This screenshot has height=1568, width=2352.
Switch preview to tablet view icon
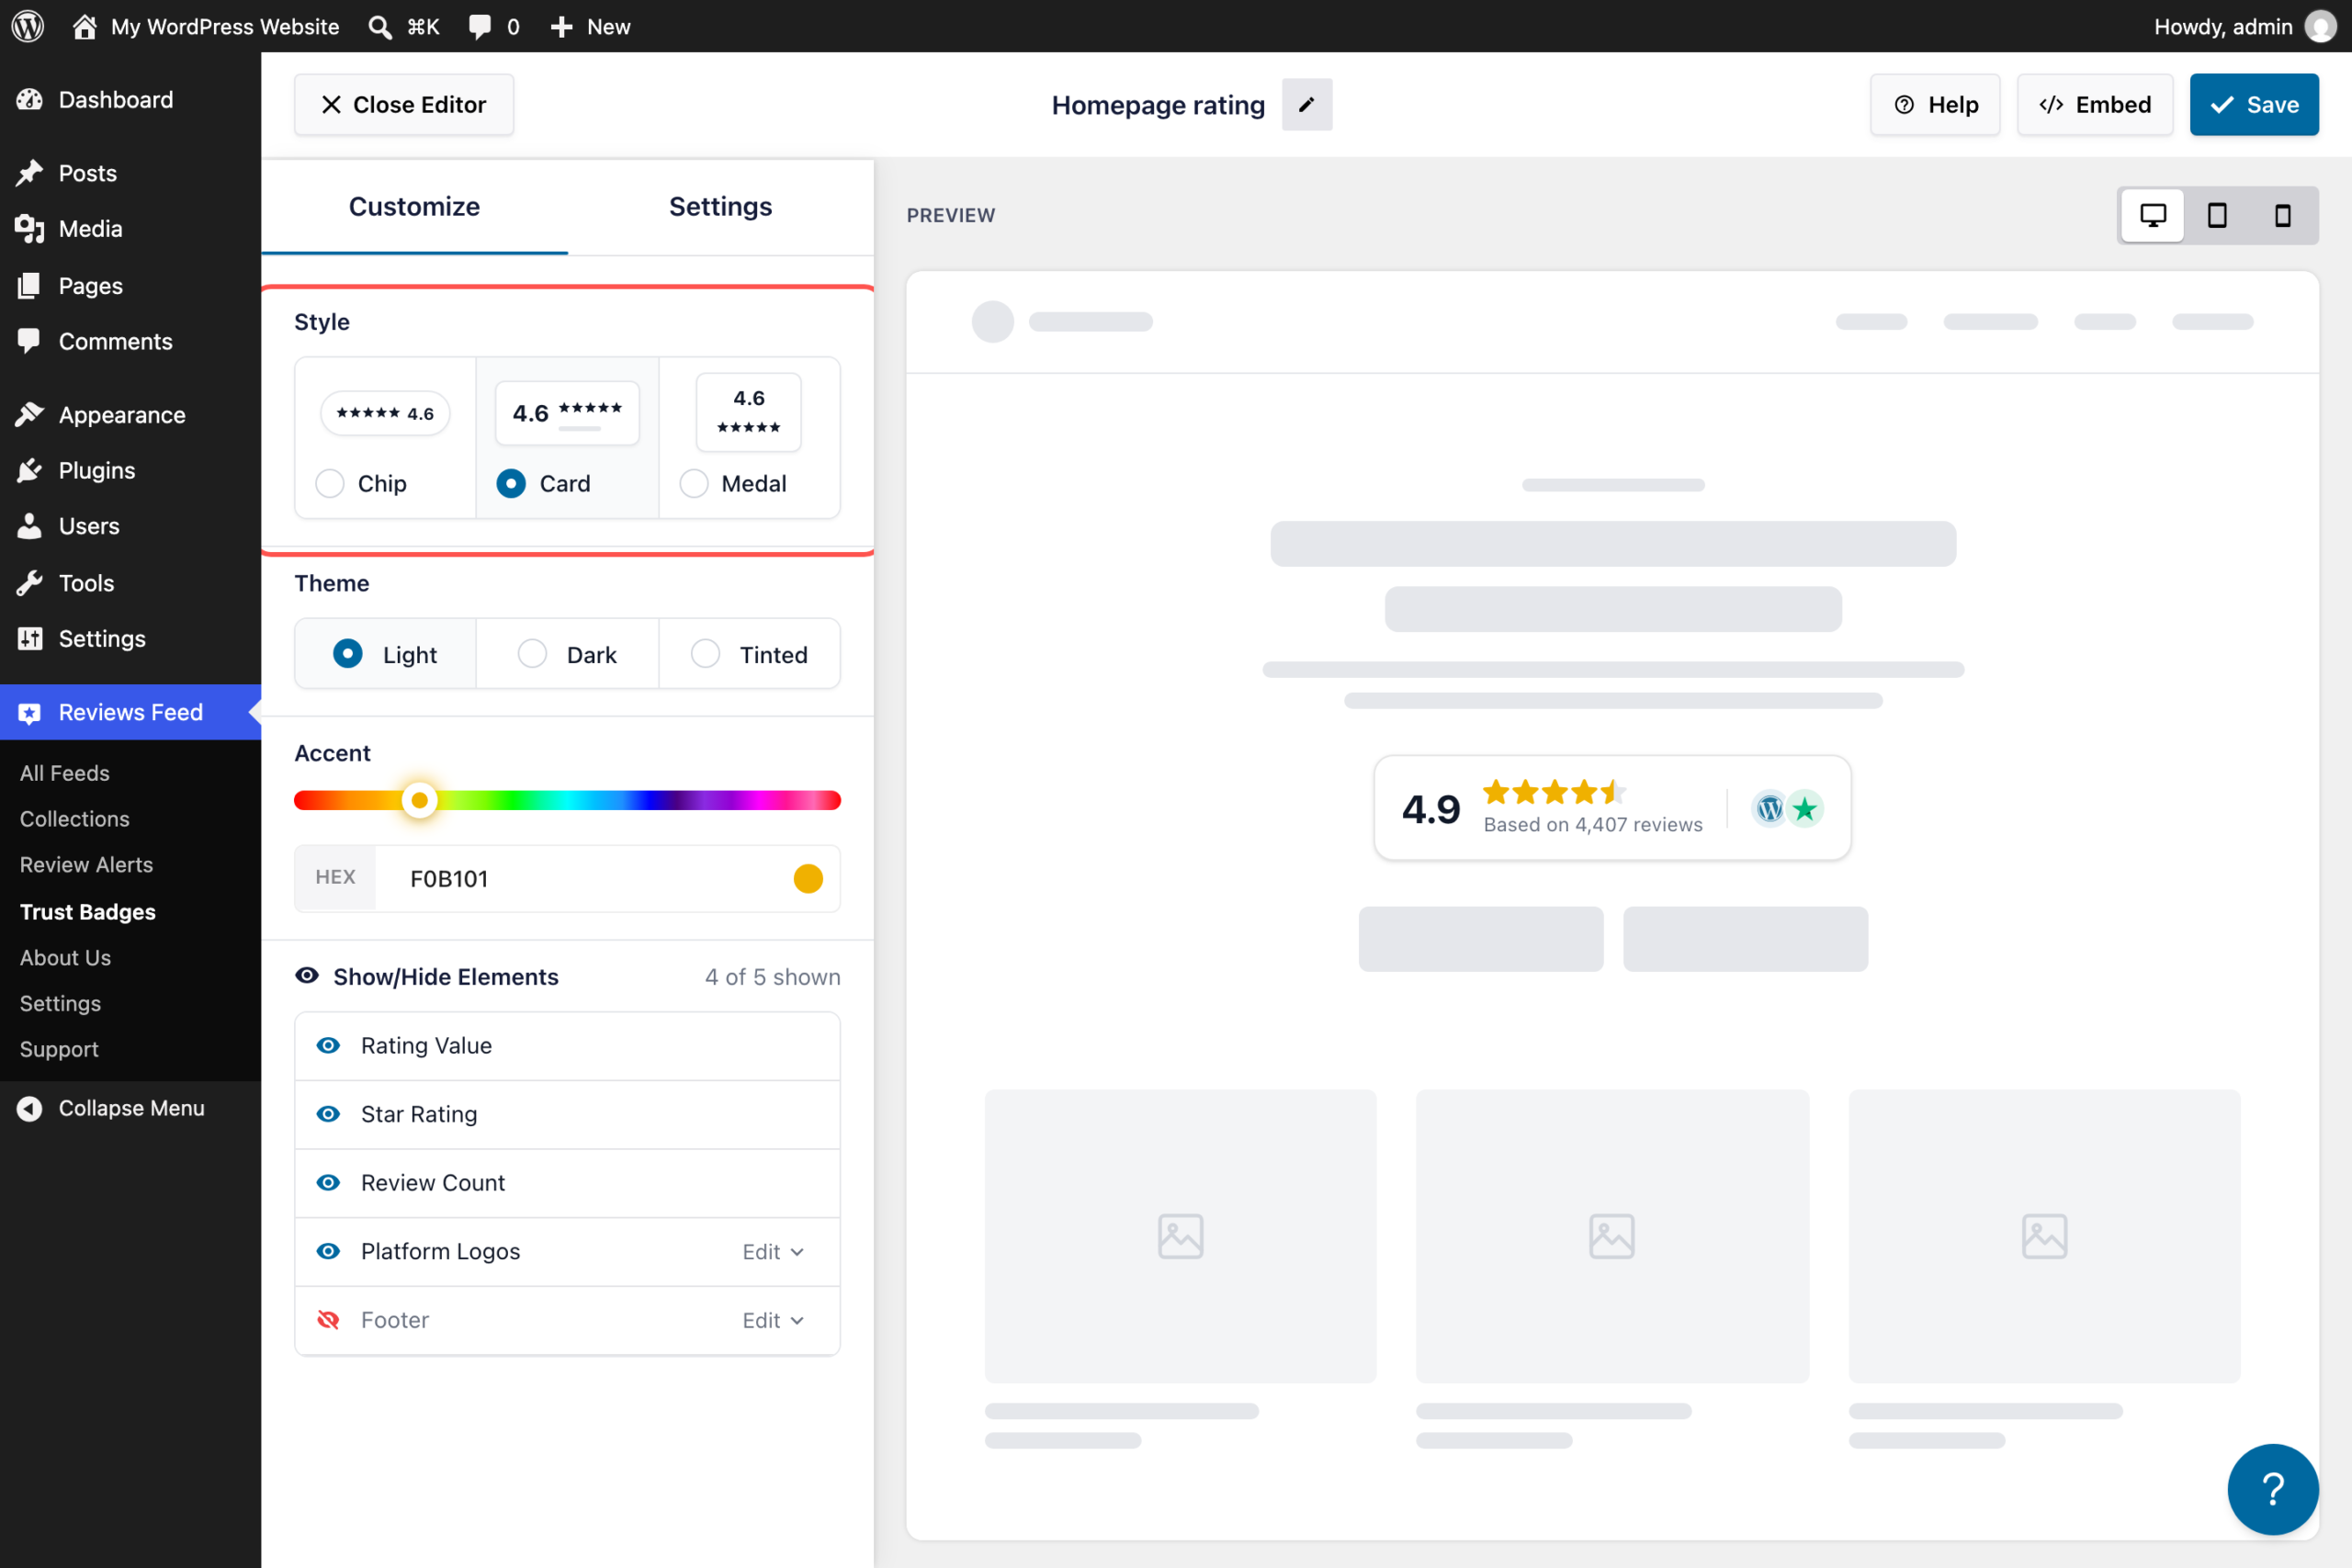(2217, 215)
